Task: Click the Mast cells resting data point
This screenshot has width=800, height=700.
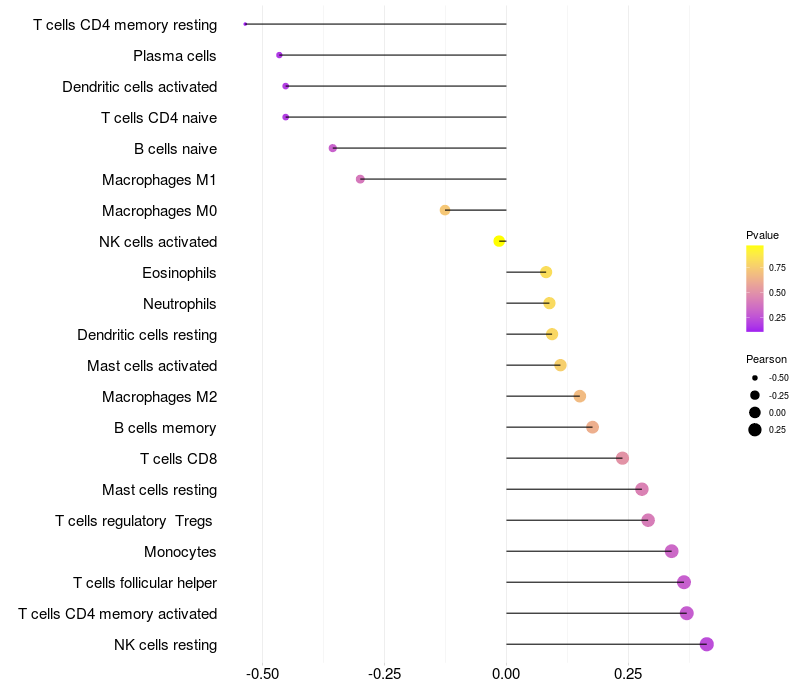Action: pyautogui.click(x=642, y=489)
